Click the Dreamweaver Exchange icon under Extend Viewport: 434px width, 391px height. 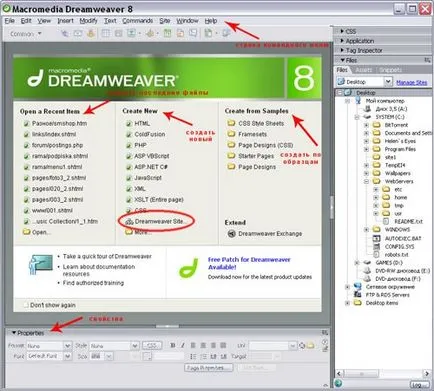232,234
